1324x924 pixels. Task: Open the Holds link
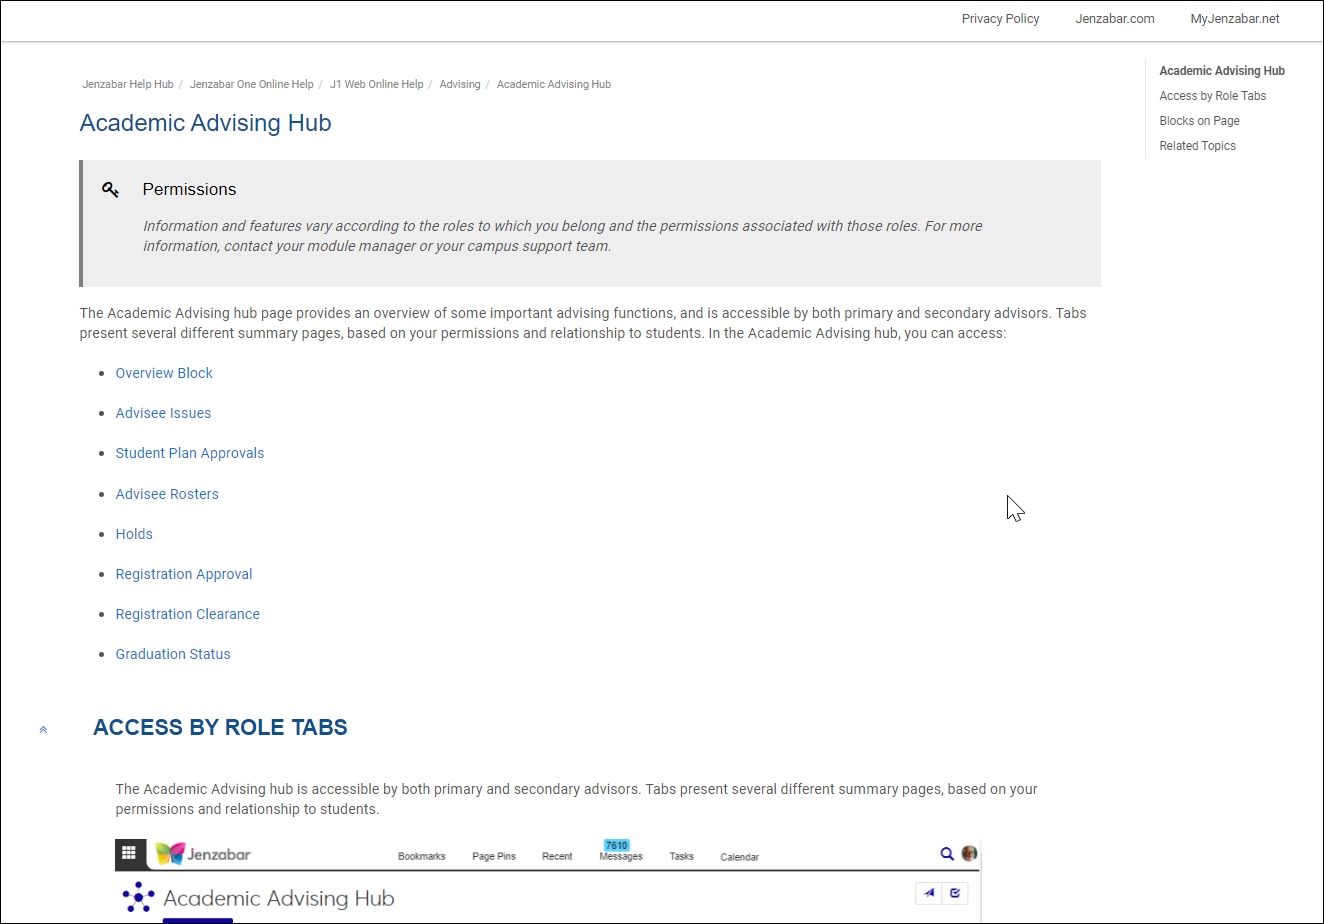pyautogui.click(x=134, y=534)
